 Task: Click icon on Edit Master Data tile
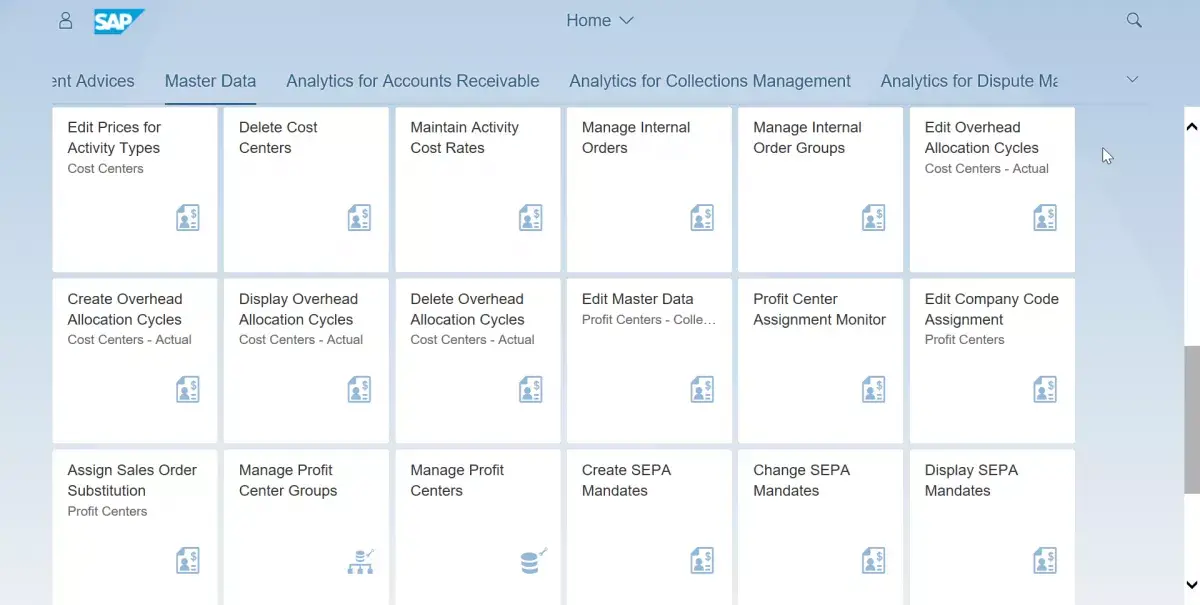[x=702, y=389]
